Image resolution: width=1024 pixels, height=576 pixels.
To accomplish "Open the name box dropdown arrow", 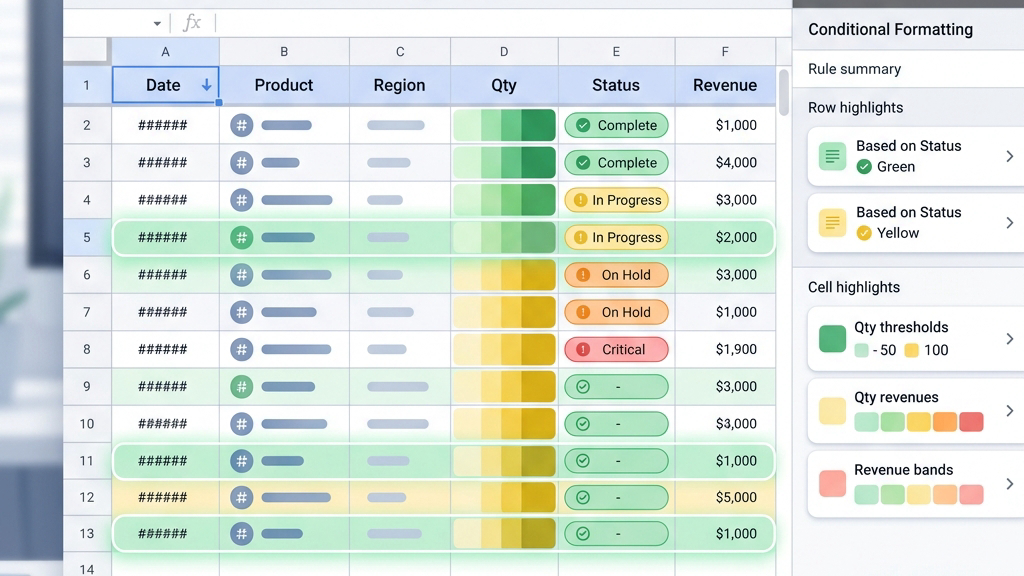I will [x=157, y=24].
